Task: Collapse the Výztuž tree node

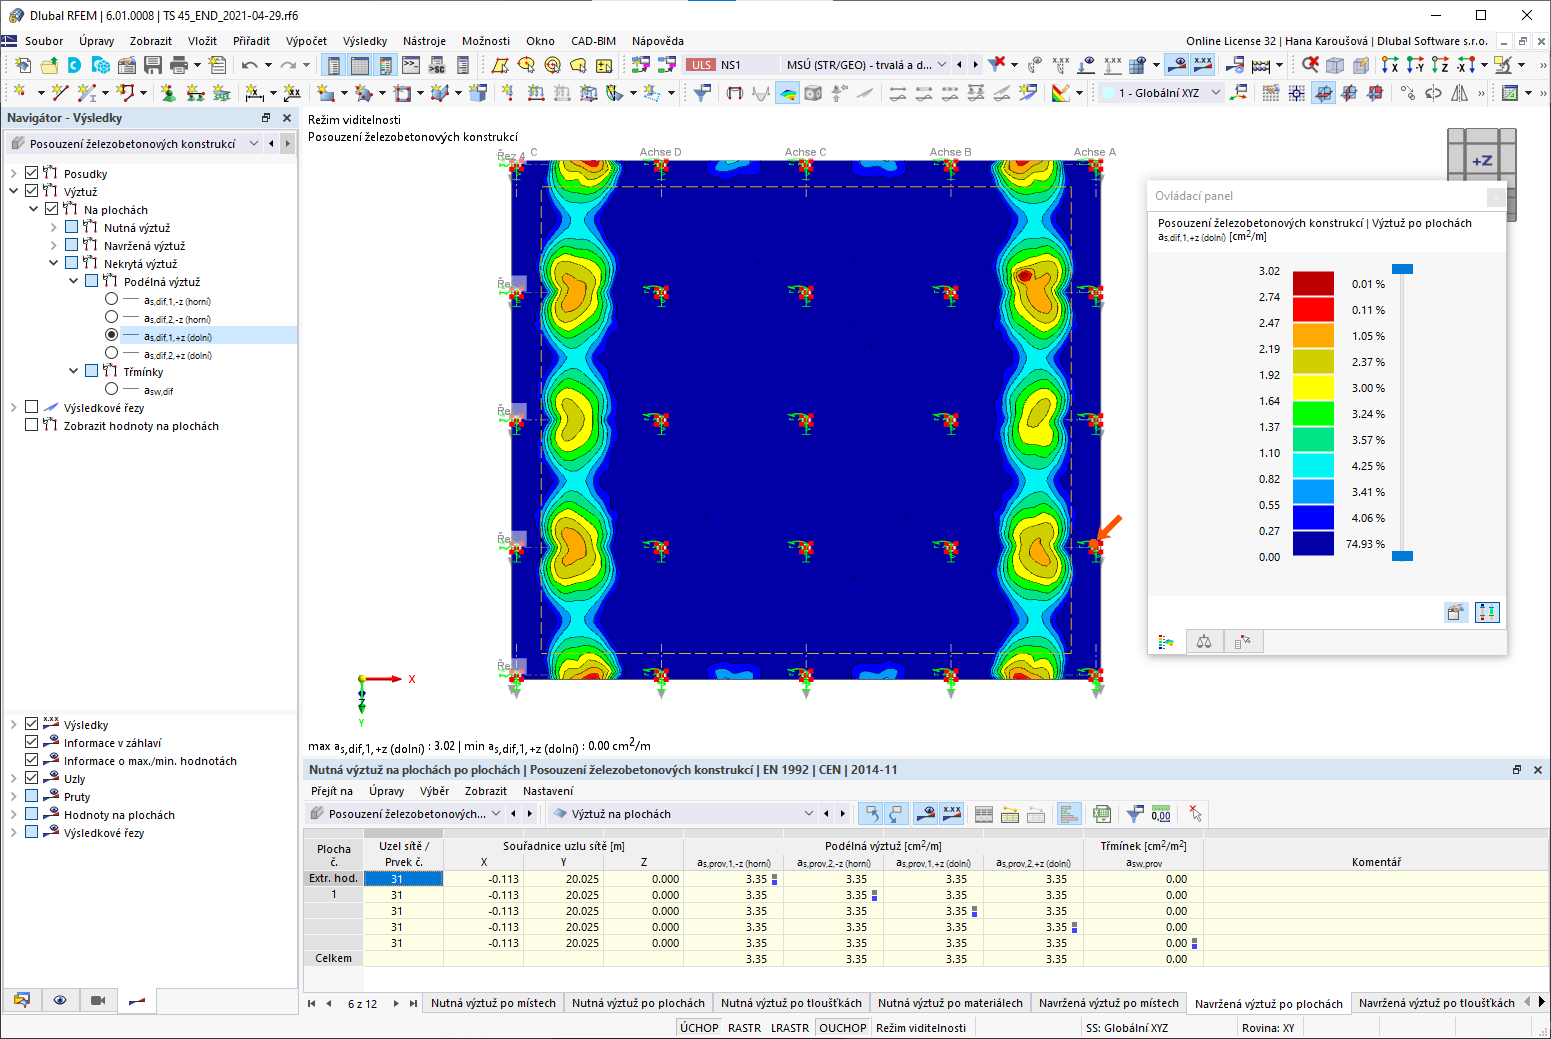Action: click(x=14, y=191)
